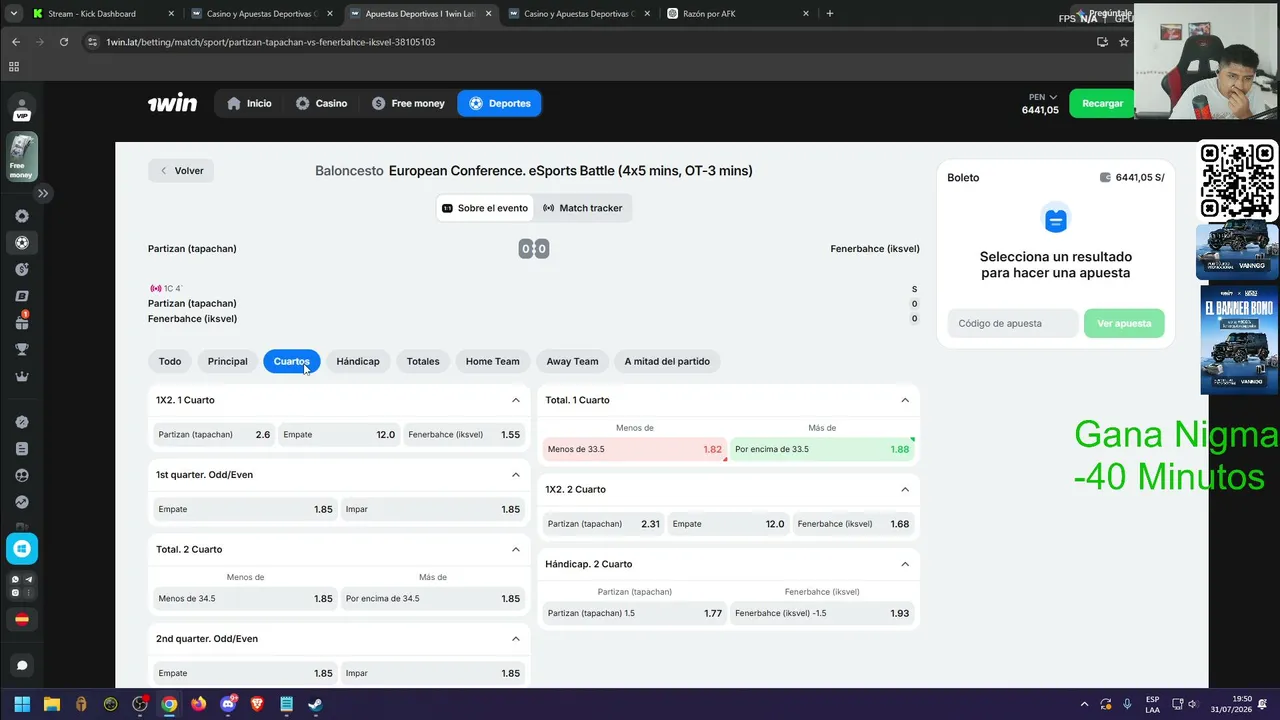The height and width of the screenshot is (720, 1280).
Task: Open the El Banner Bono promo image
Action: coord(1239,340)
